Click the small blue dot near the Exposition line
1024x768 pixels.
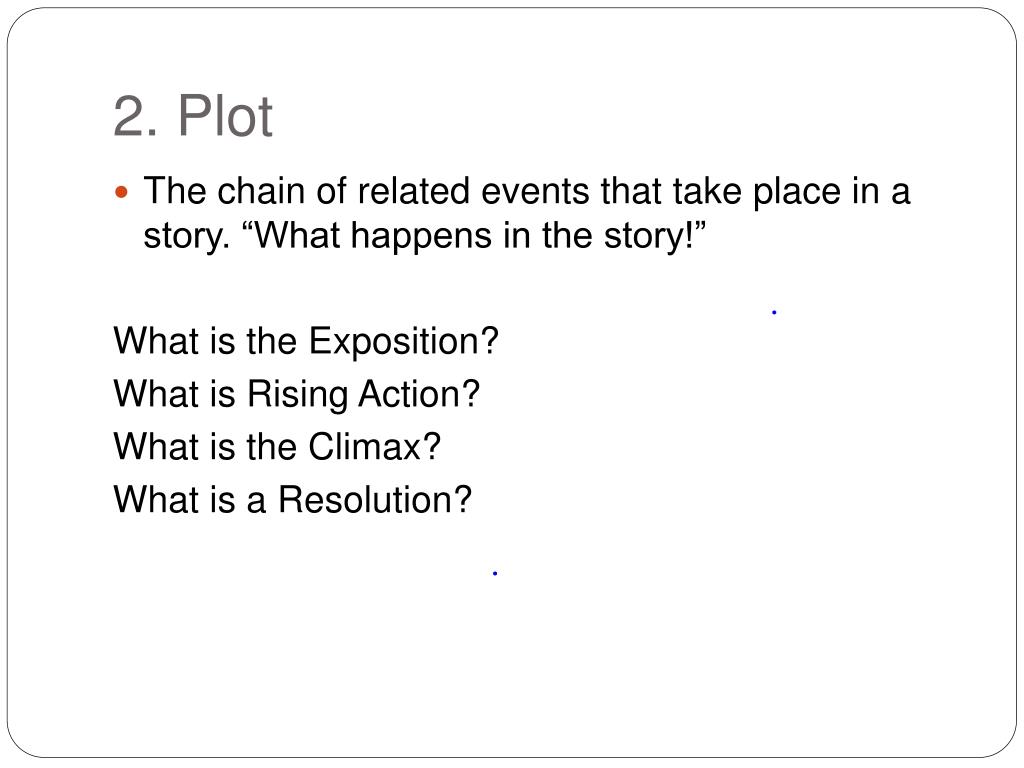click(x=774, y=312)
